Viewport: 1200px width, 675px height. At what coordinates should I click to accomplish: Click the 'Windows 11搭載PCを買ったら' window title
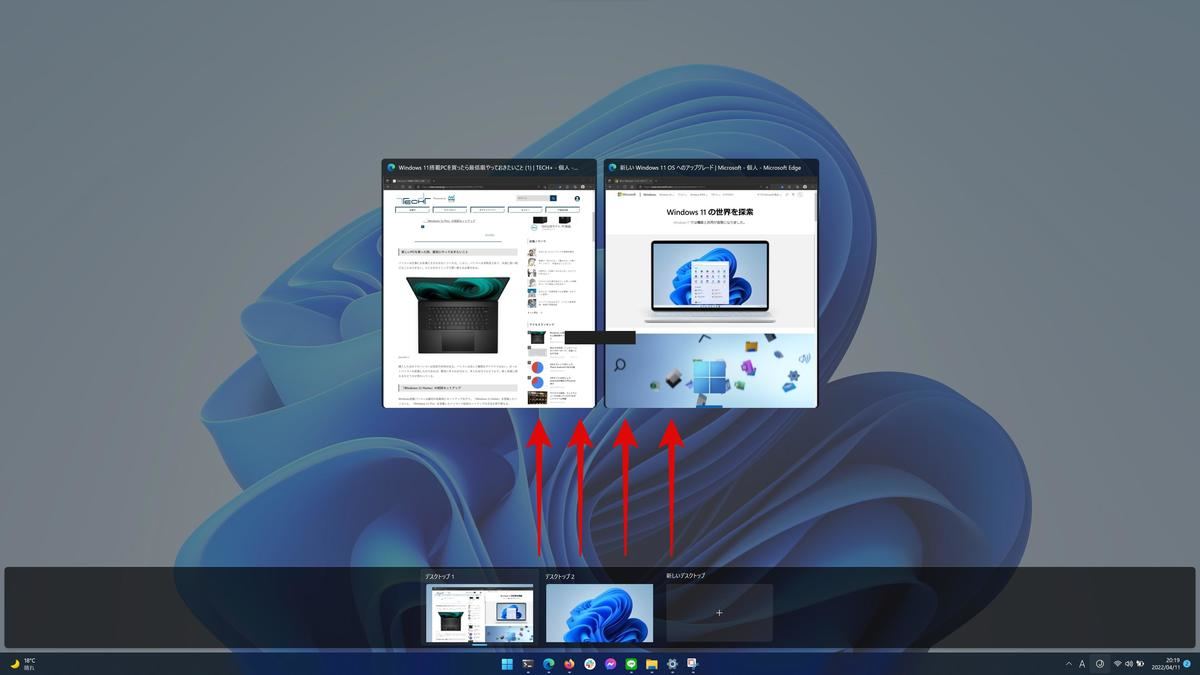click(488, 168)
